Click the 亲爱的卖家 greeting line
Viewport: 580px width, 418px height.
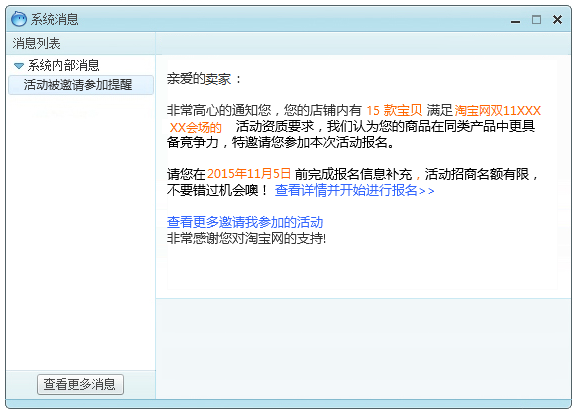coord(203,79)
